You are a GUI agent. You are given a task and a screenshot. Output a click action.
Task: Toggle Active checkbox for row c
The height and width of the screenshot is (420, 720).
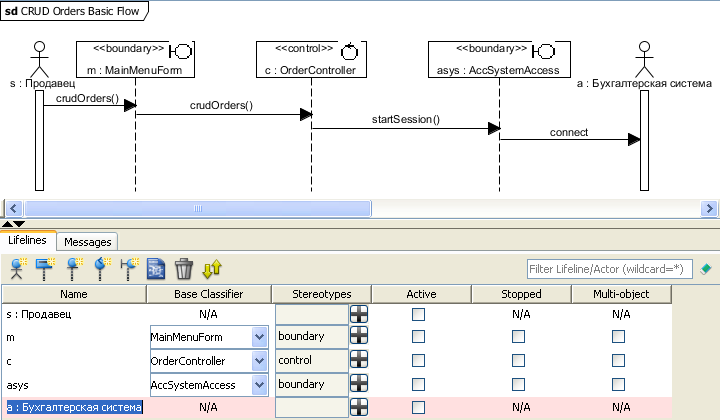(418, 360)
